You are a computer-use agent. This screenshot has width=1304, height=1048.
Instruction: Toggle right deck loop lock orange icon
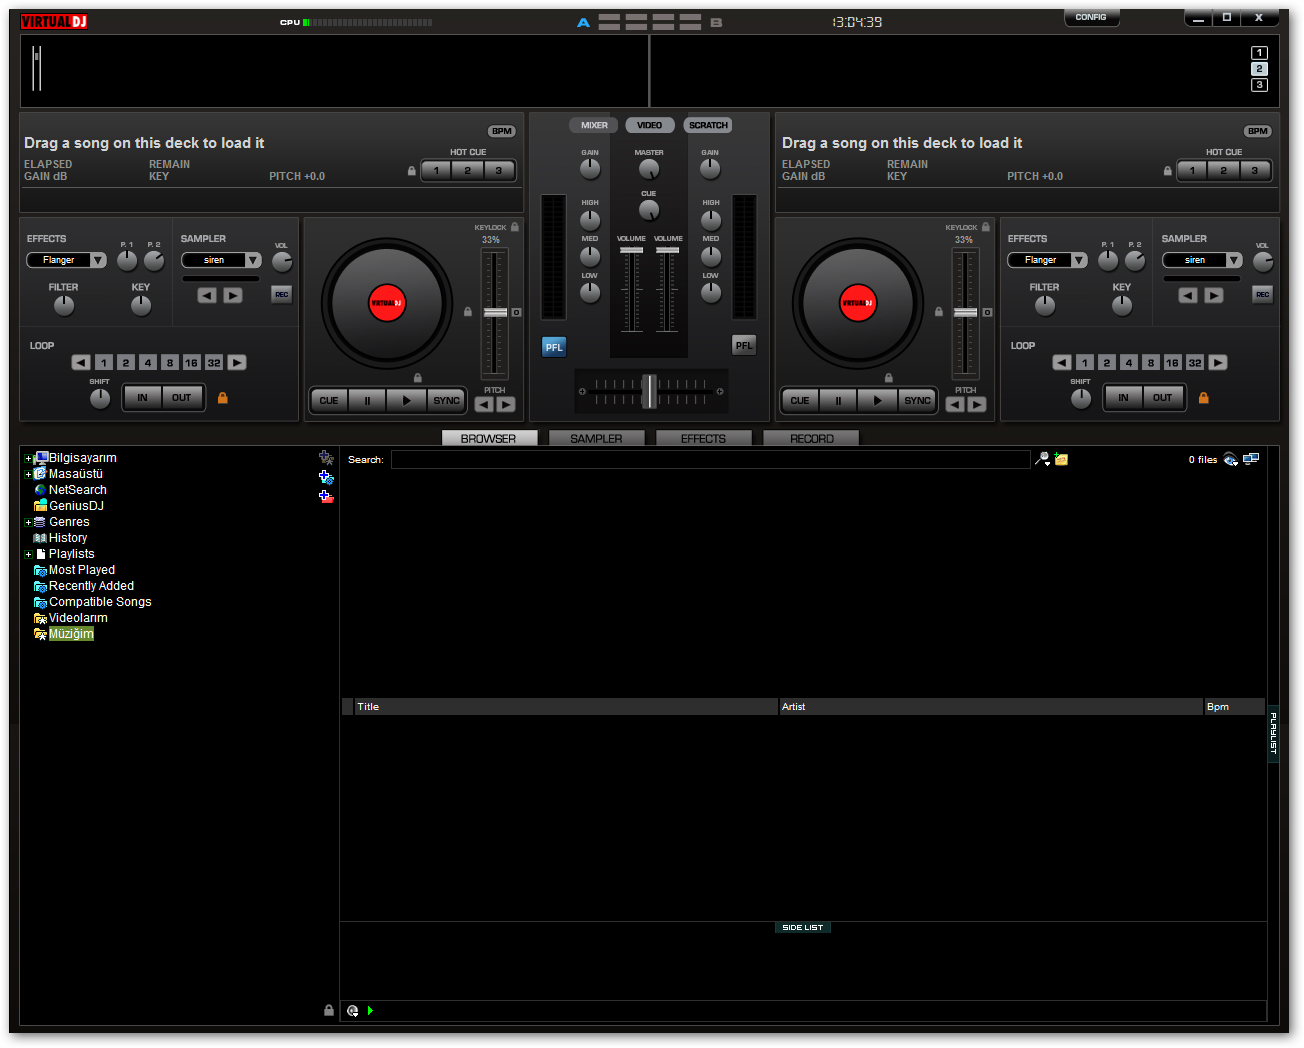click(x=1204, y=398)
